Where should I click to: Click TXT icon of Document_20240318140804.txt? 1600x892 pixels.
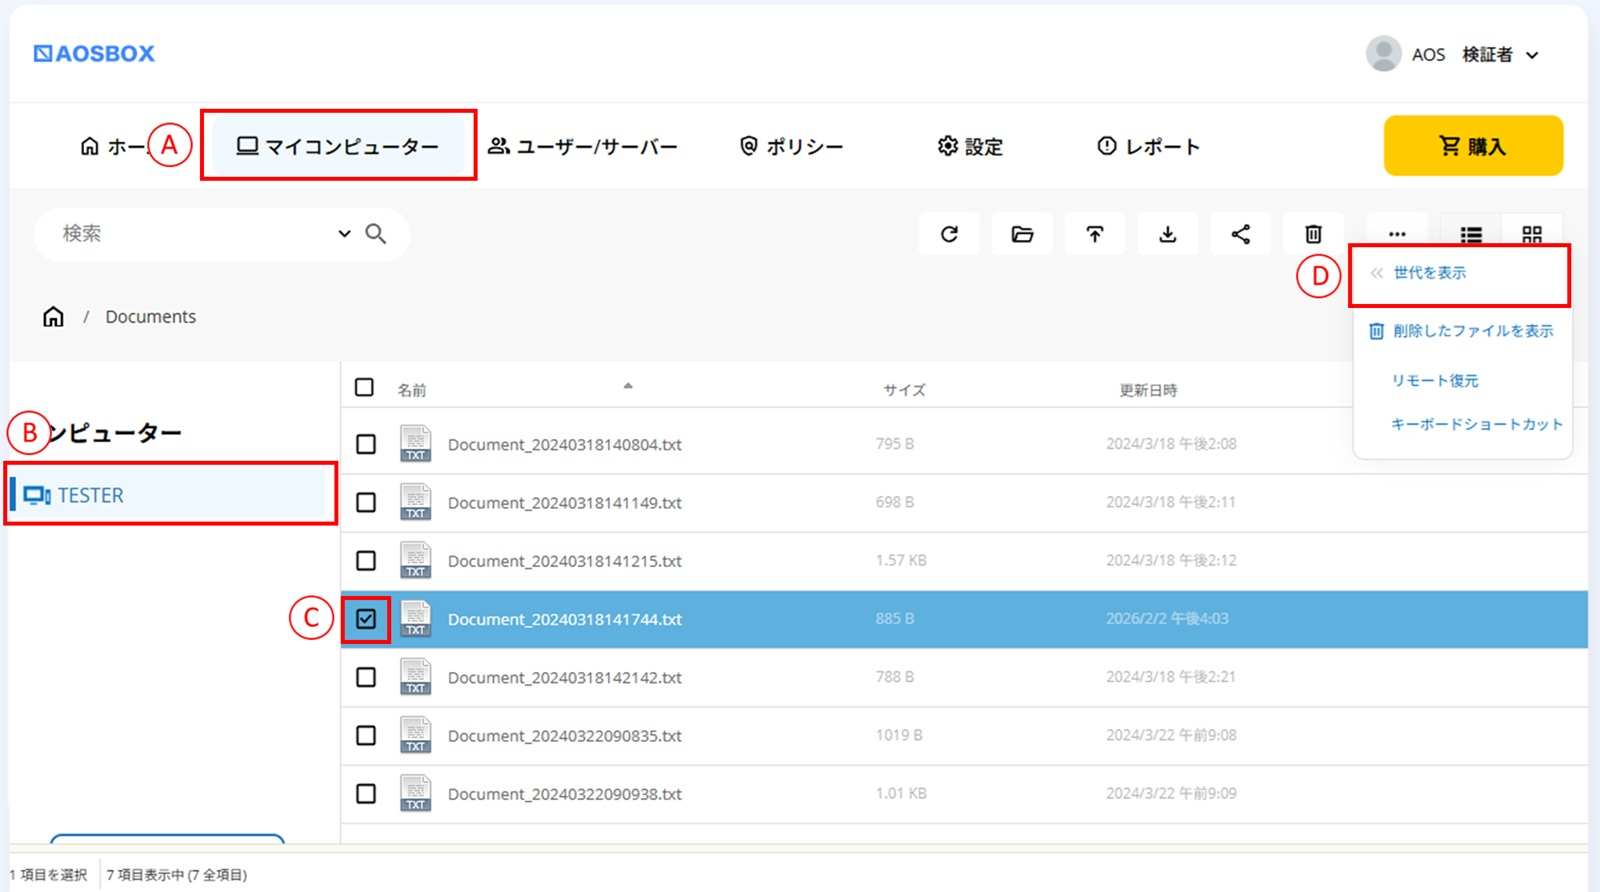(415, 444)
